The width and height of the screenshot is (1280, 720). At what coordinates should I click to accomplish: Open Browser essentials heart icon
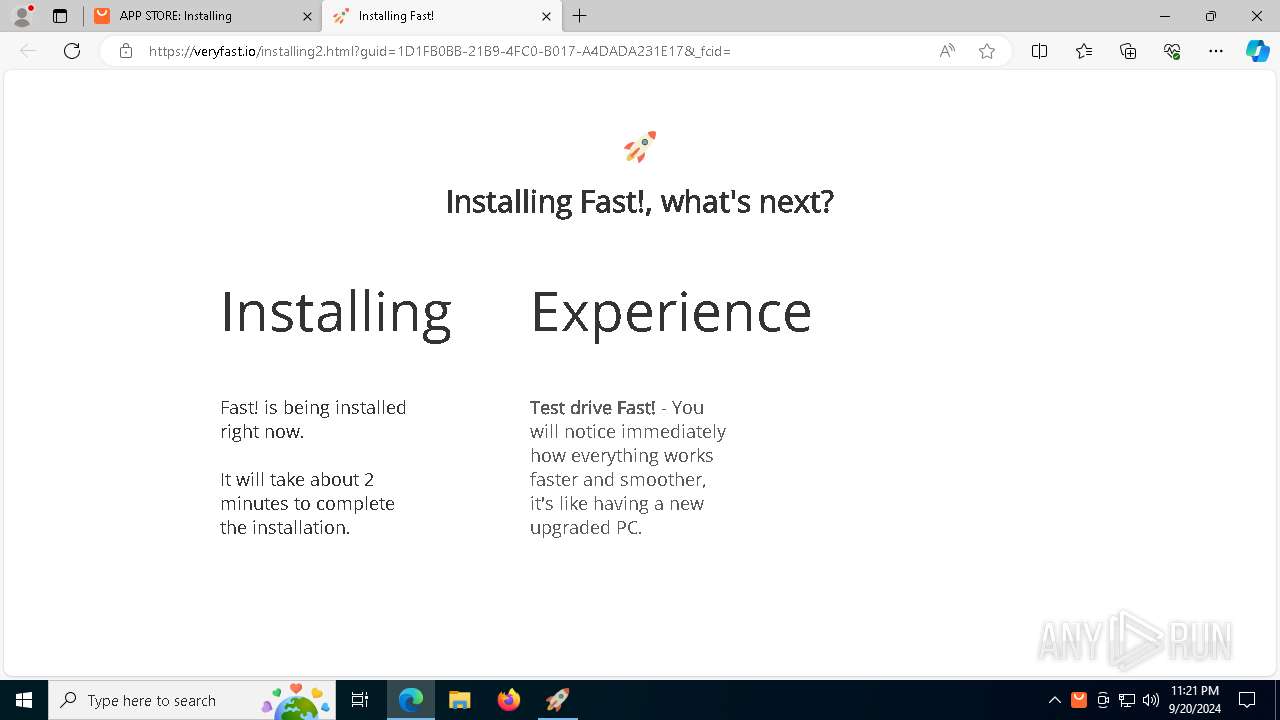[x=1172, y=51]
